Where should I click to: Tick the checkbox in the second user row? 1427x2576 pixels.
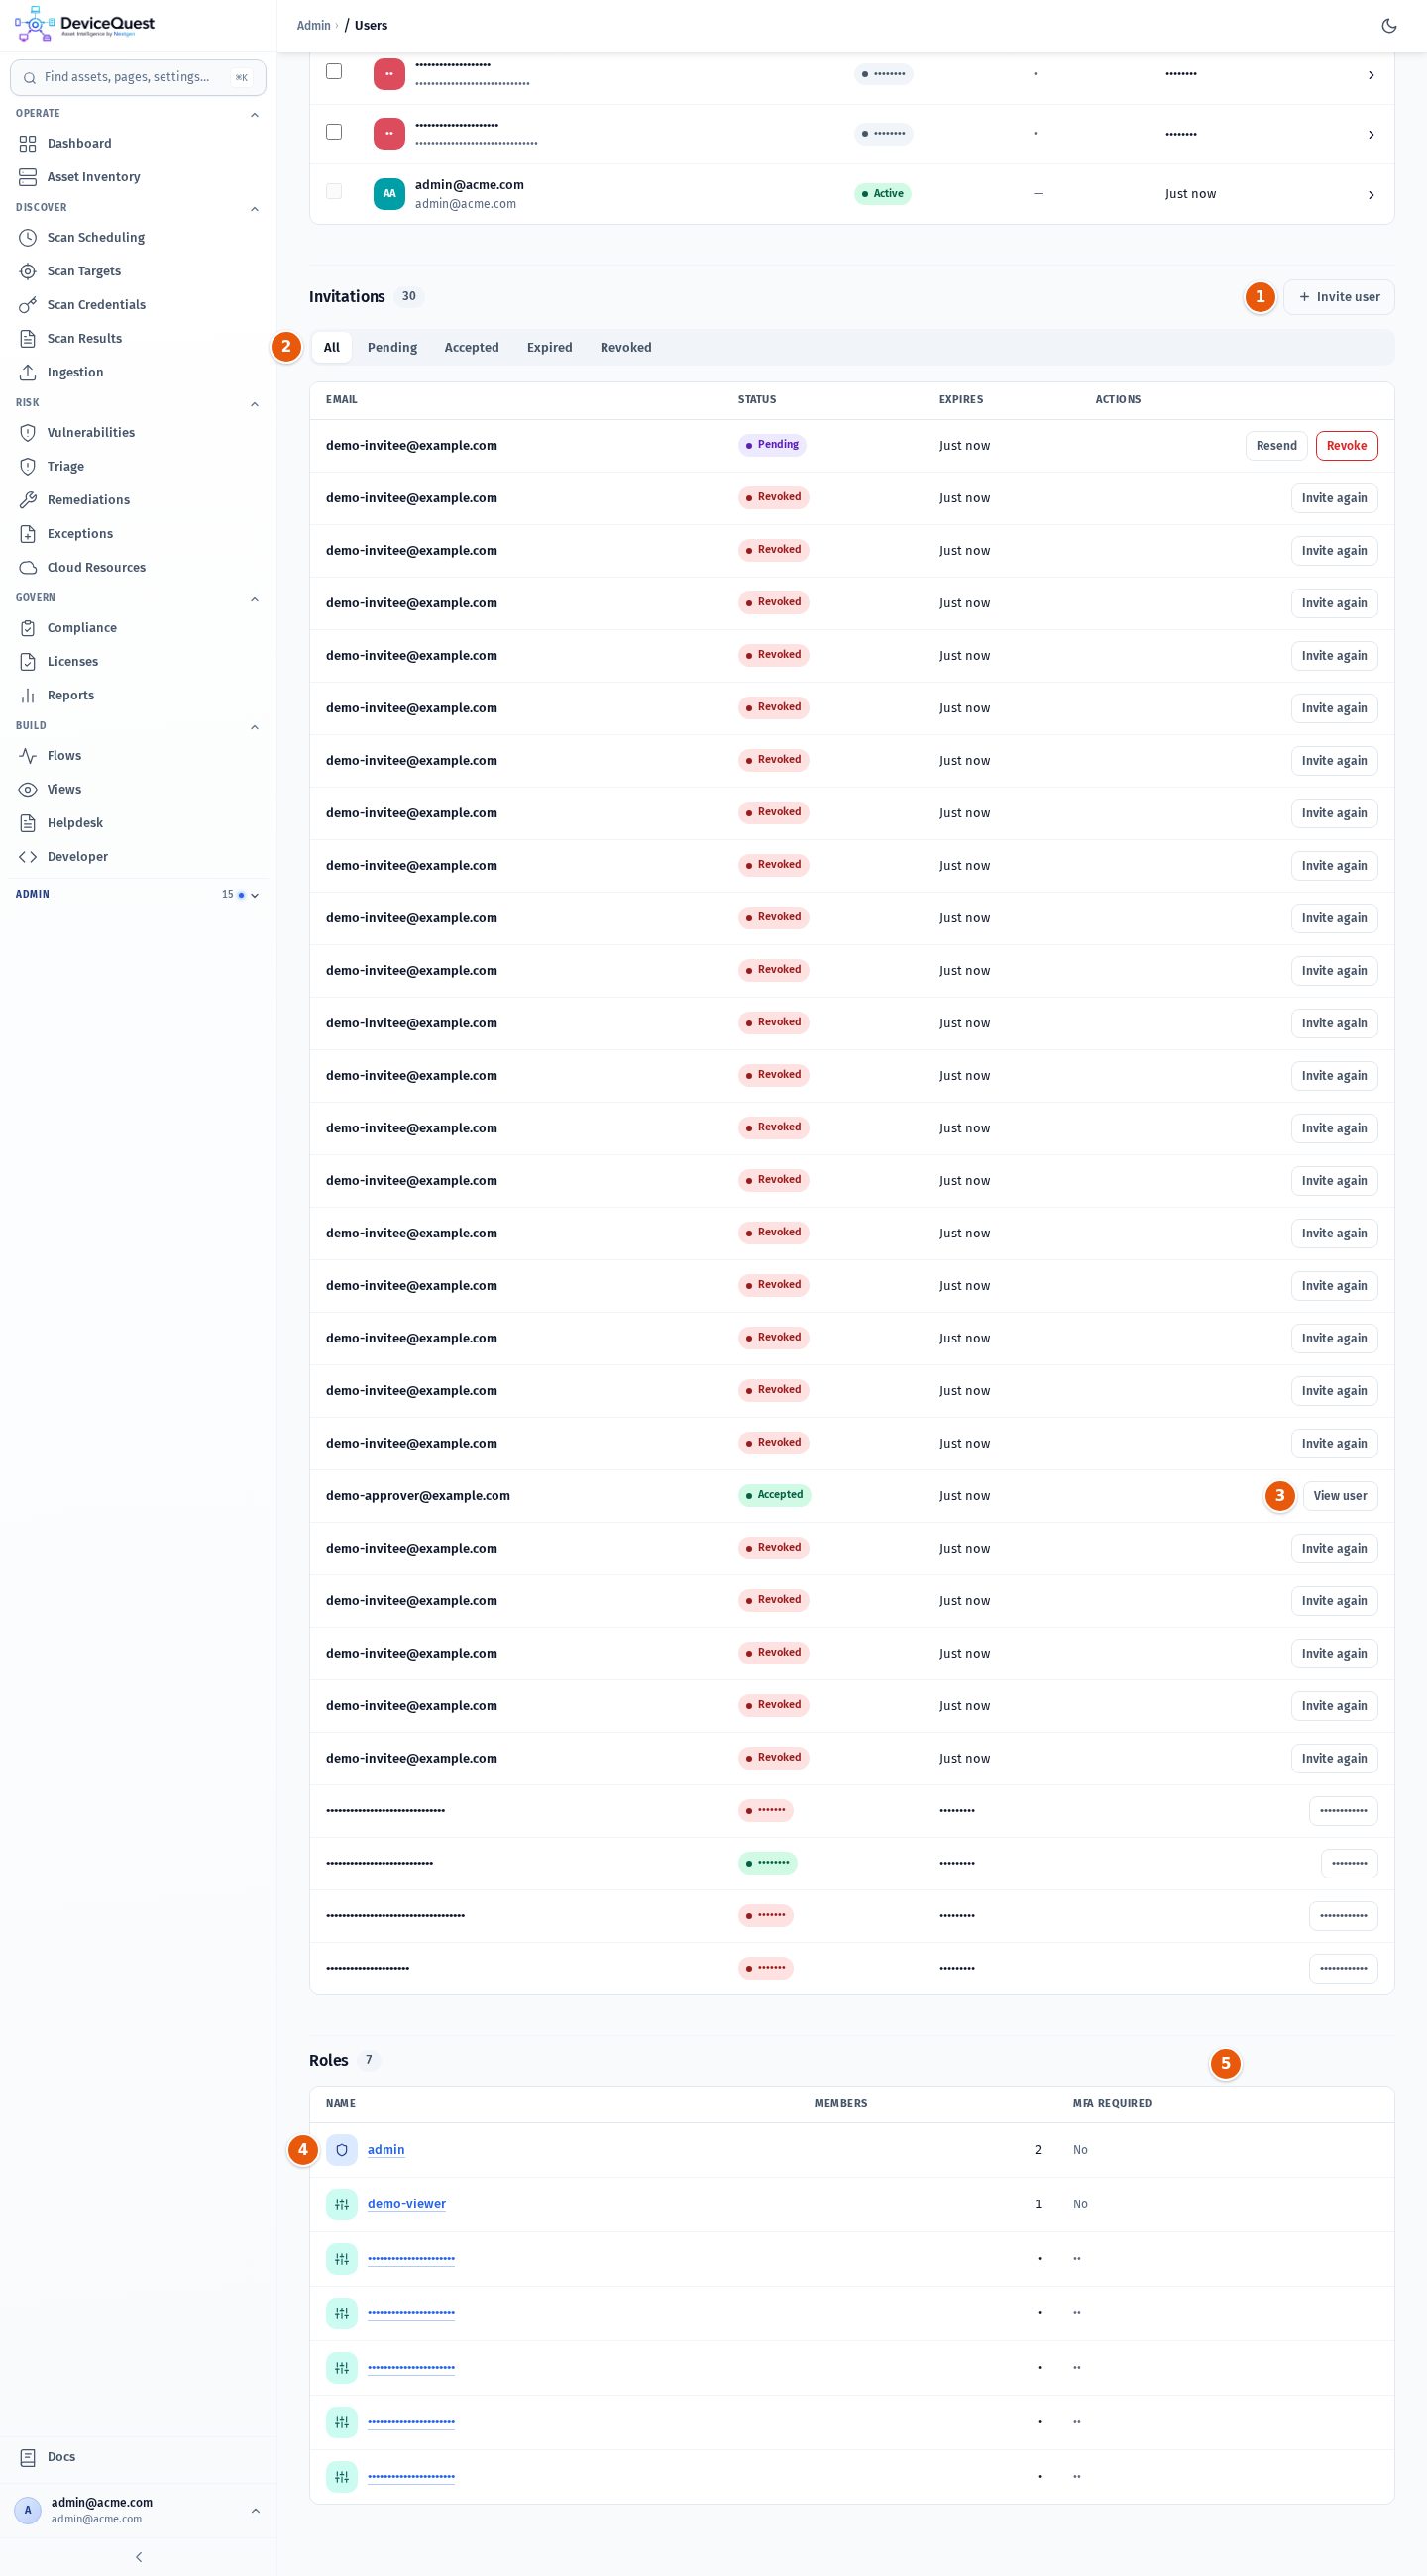(334, 132)
